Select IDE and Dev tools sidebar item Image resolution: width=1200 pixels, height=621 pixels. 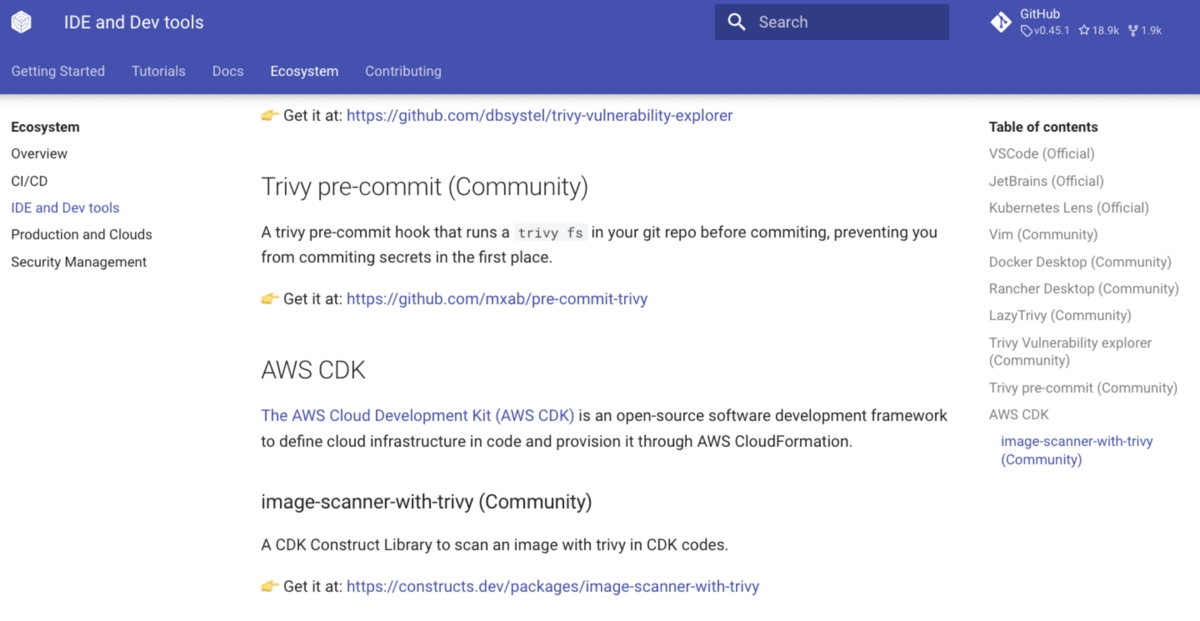point(65,208)
